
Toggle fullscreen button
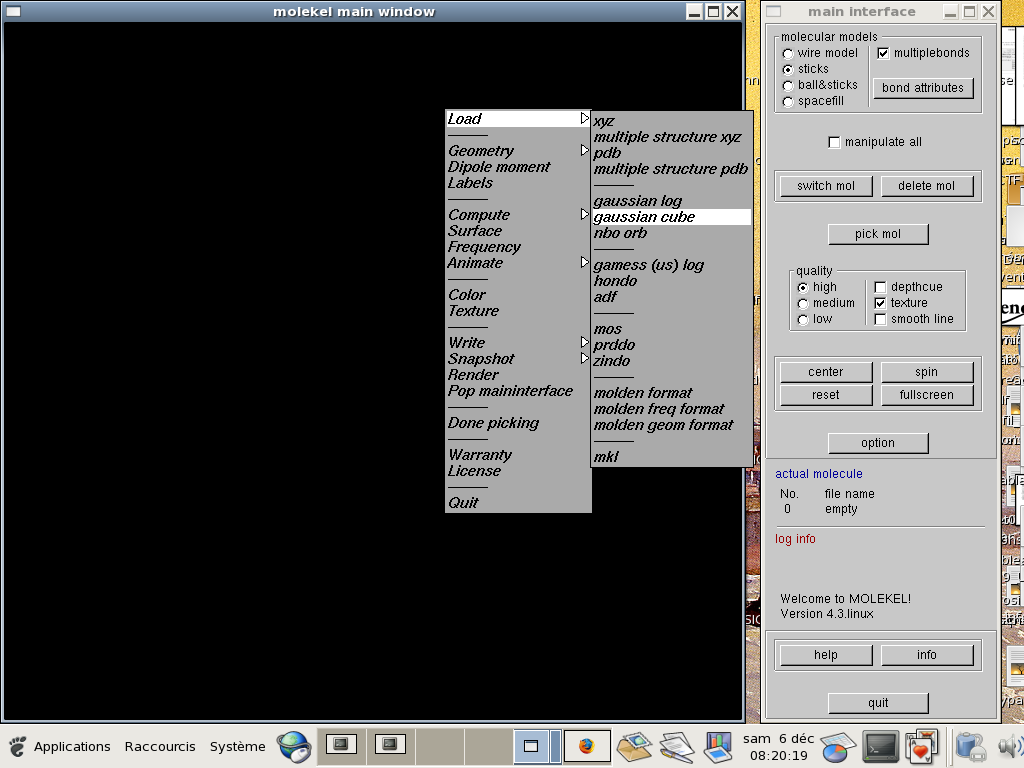927,395
